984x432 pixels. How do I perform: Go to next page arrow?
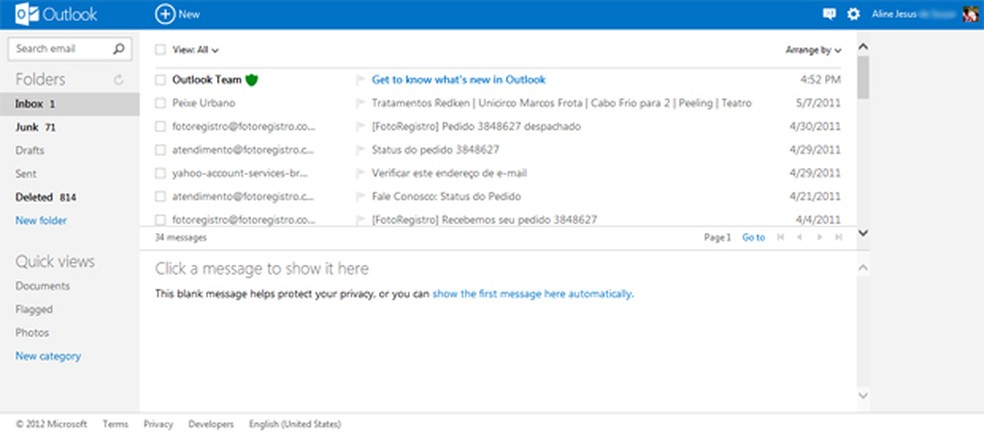click(x=819, y=237)
